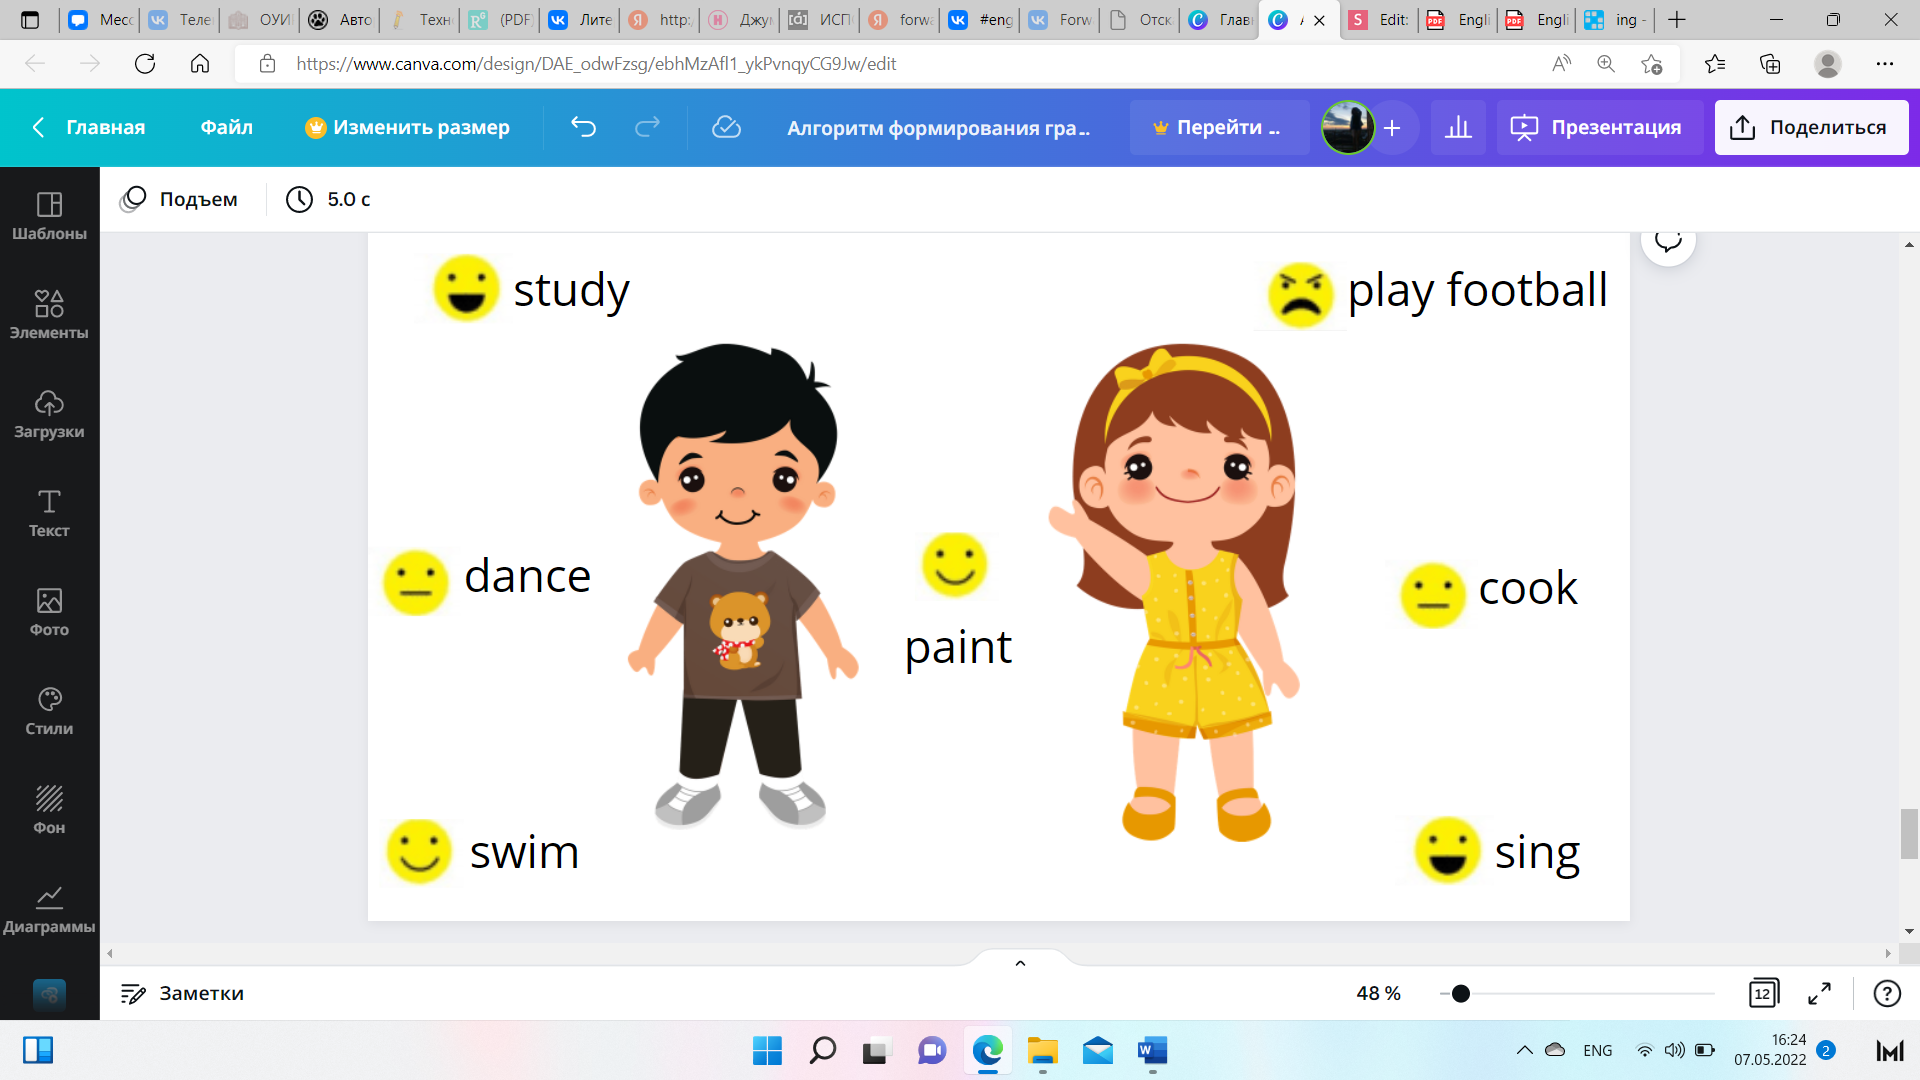Click the cloud save status icon
This screenshot has width=1920, height=1080.
[x=726, y=127]
